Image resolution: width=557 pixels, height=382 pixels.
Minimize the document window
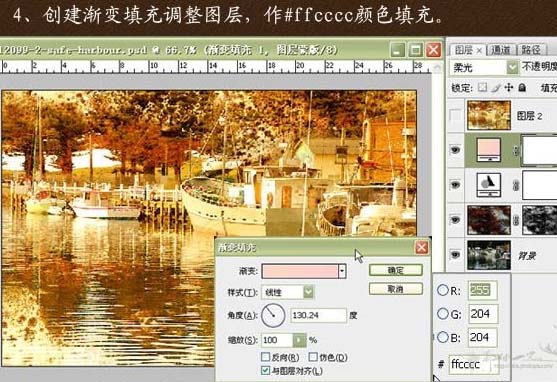397,50
